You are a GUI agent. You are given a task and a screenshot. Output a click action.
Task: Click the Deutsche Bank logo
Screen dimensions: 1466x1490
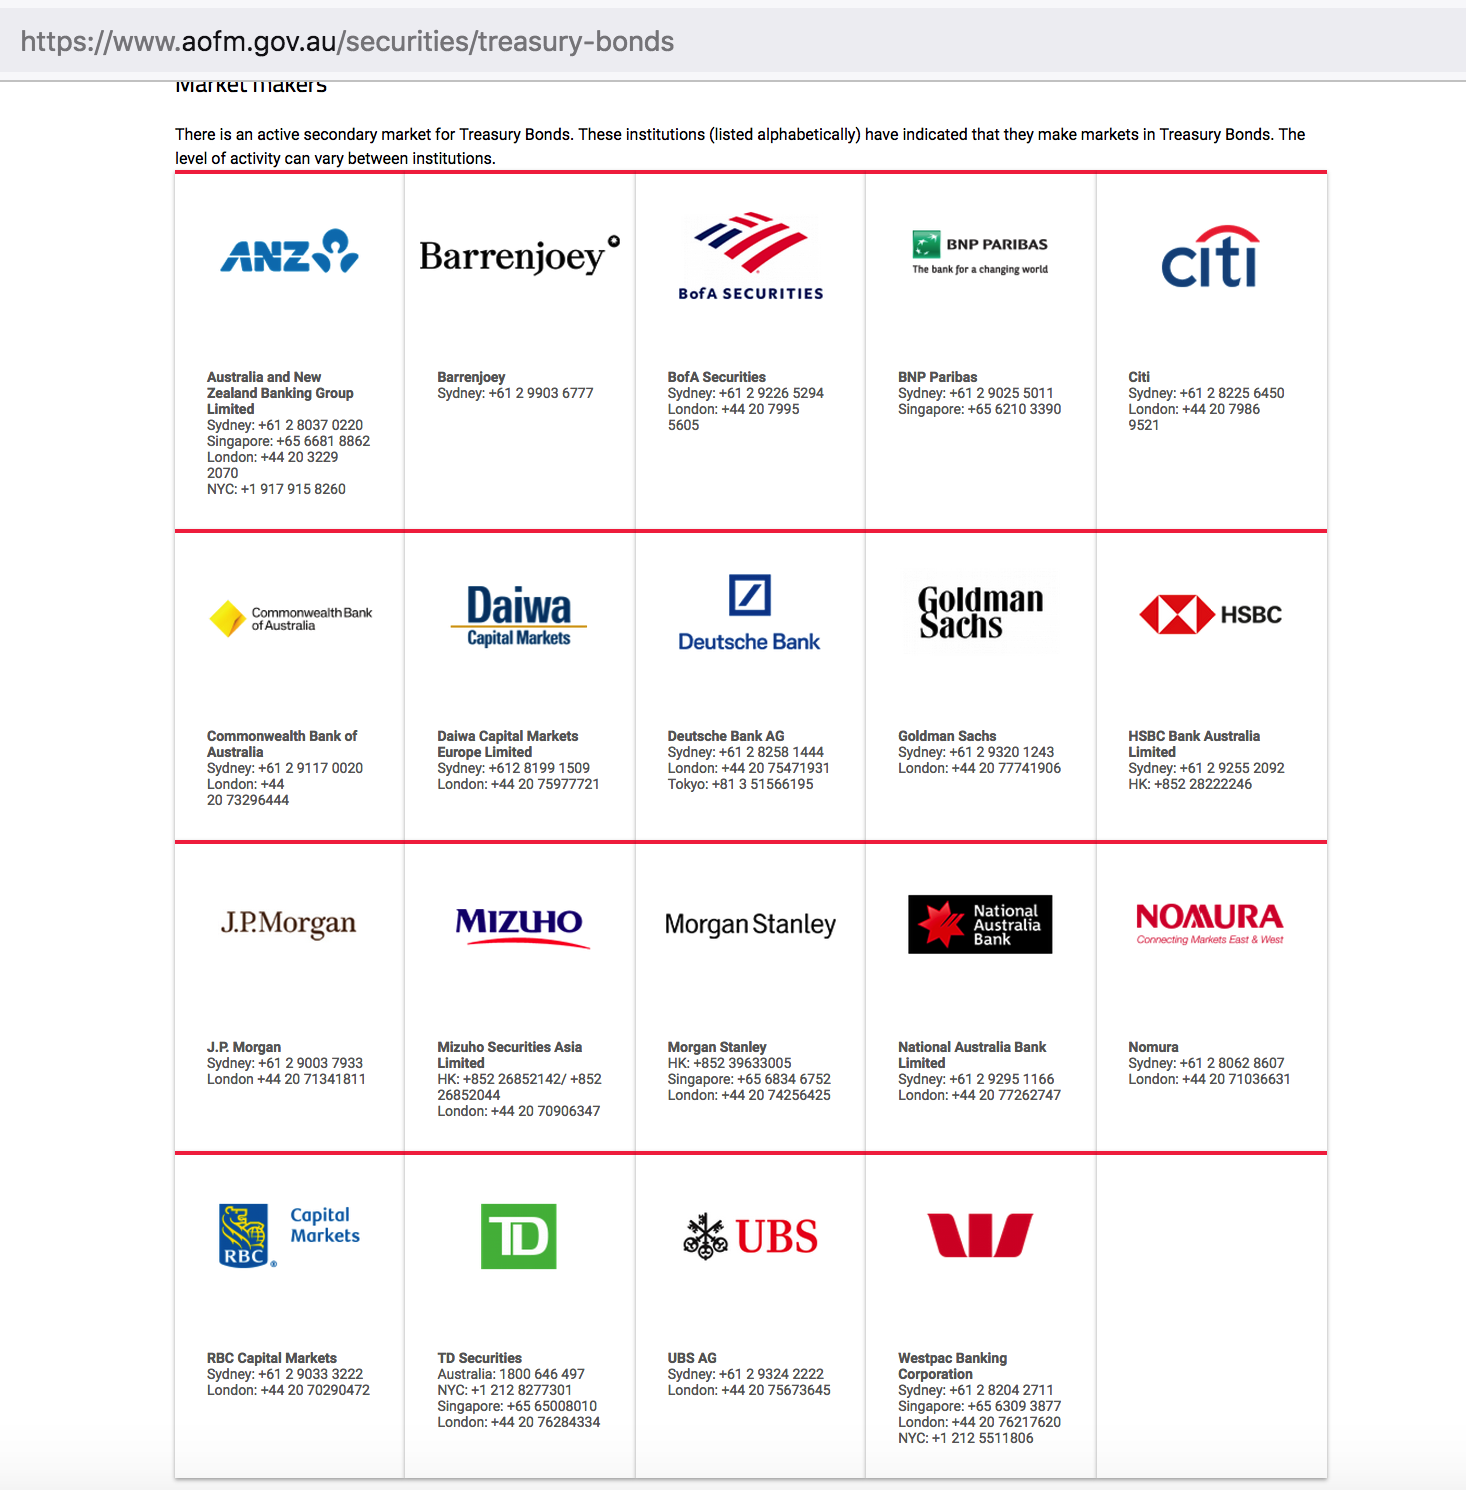click(x=749, y=613)
